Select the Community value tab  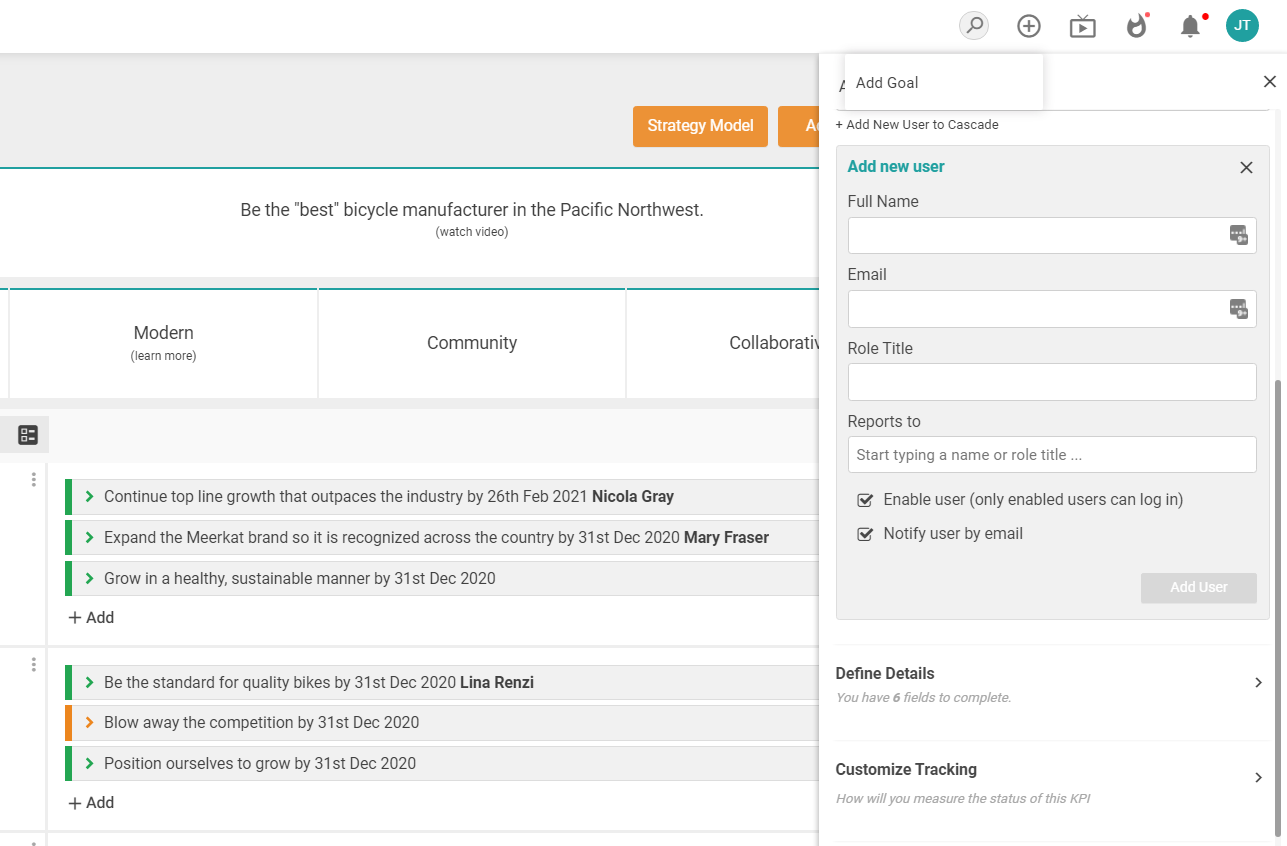[472, 343]
